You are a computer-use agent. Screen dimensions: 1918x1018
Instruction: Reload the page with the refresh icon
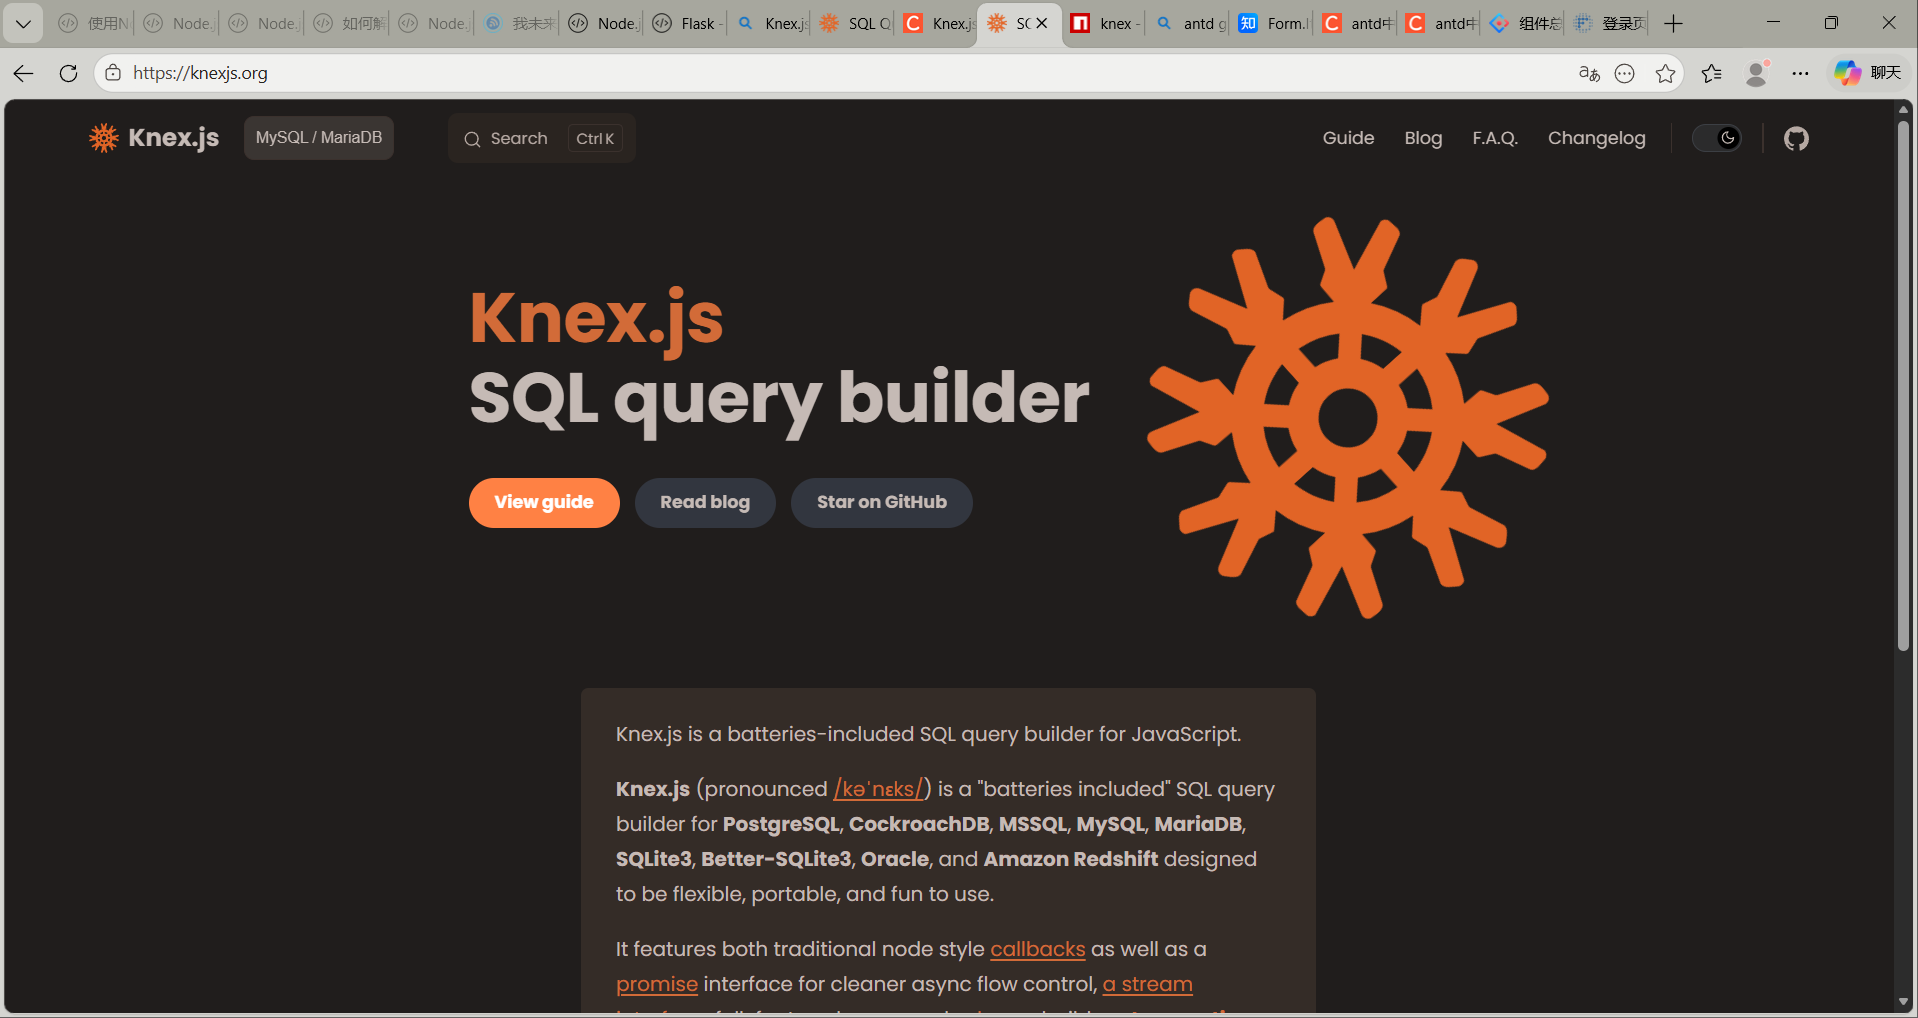coord(68,73)
